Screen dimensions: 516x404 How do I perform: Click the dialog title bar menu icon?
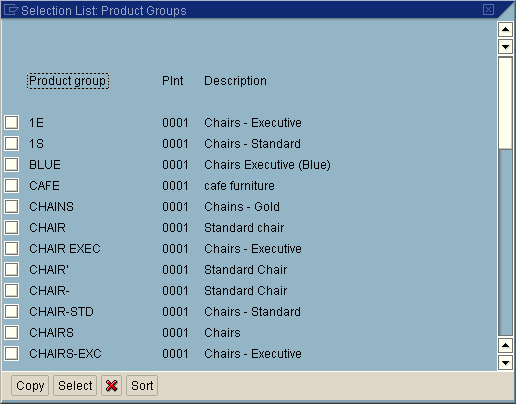coord(10,10)
